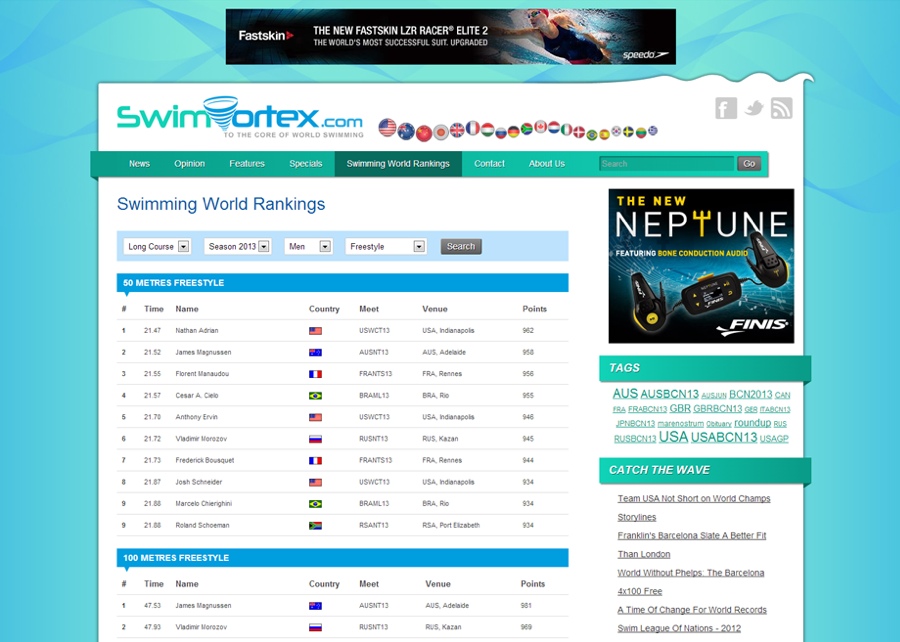900x642 pixels.
Task: Select the Japan flag ball
Action: 441,133
